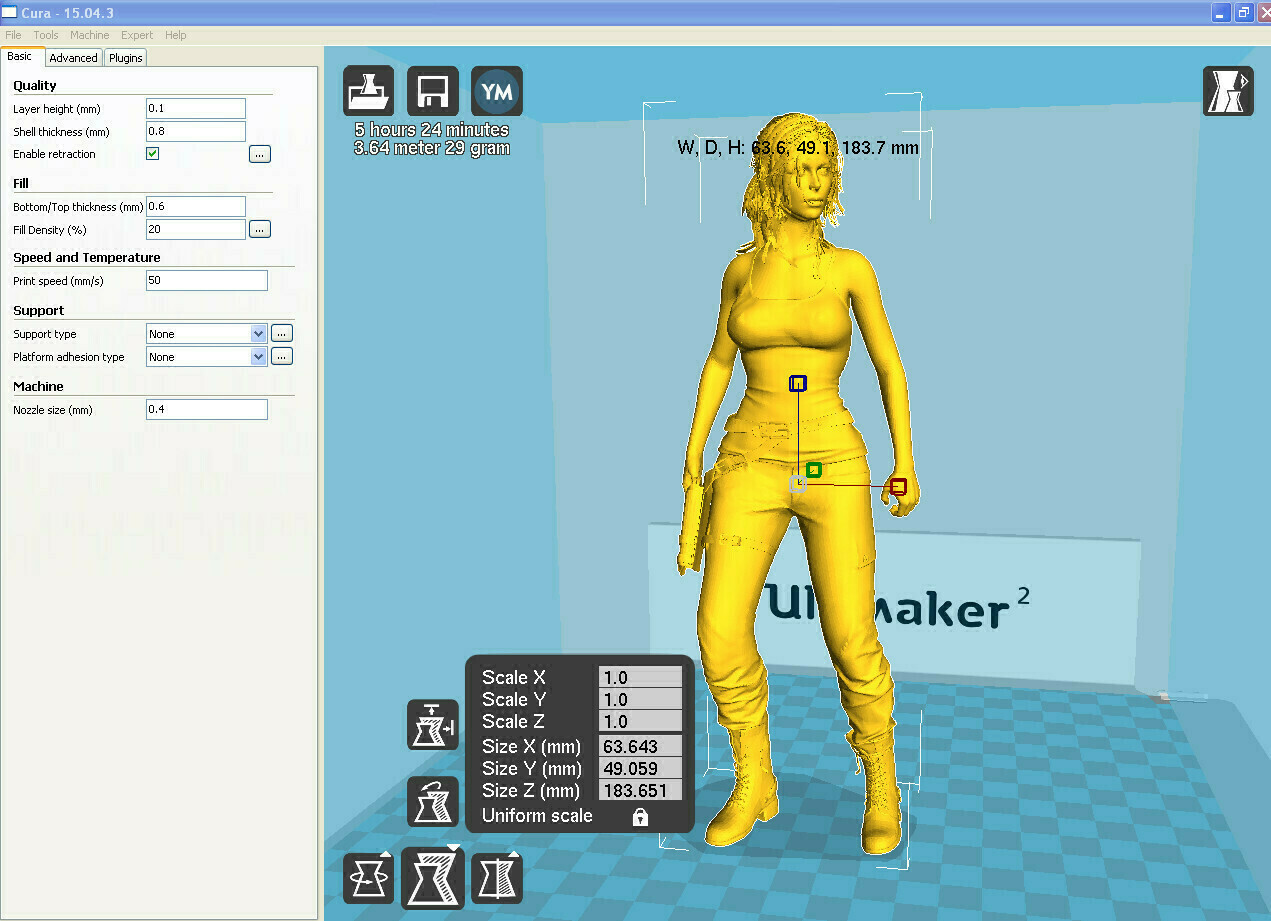Click the Scale Z value field

coord(640,721)
